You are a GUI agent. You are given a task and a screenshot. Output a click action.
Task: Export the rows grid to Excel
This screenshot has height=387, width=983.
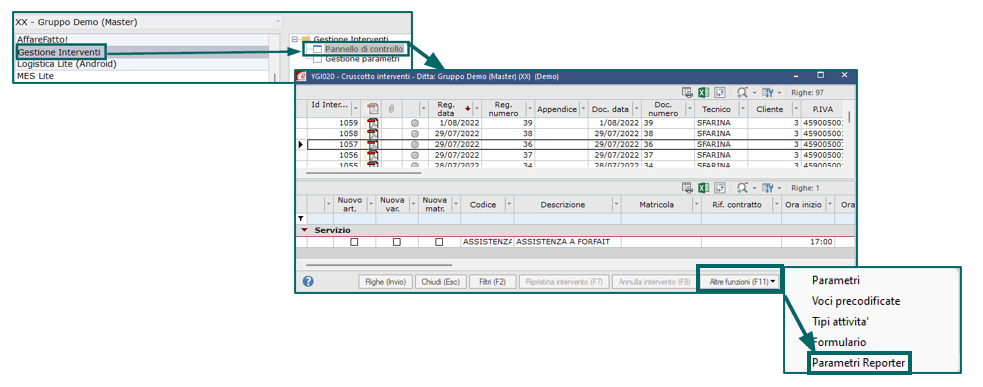[703, 188]
